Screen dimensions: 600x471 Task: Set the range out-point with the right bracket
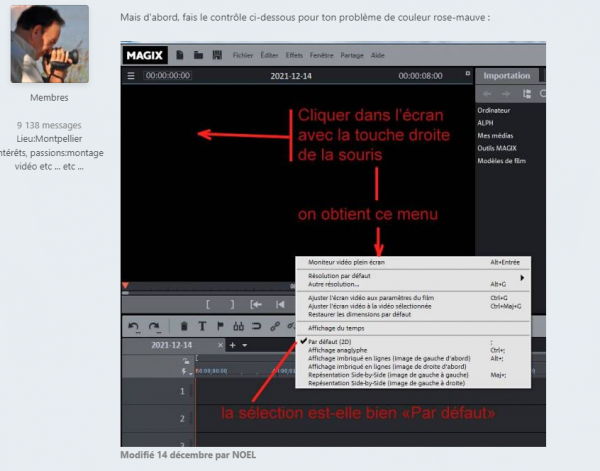(x=232, y=305)
